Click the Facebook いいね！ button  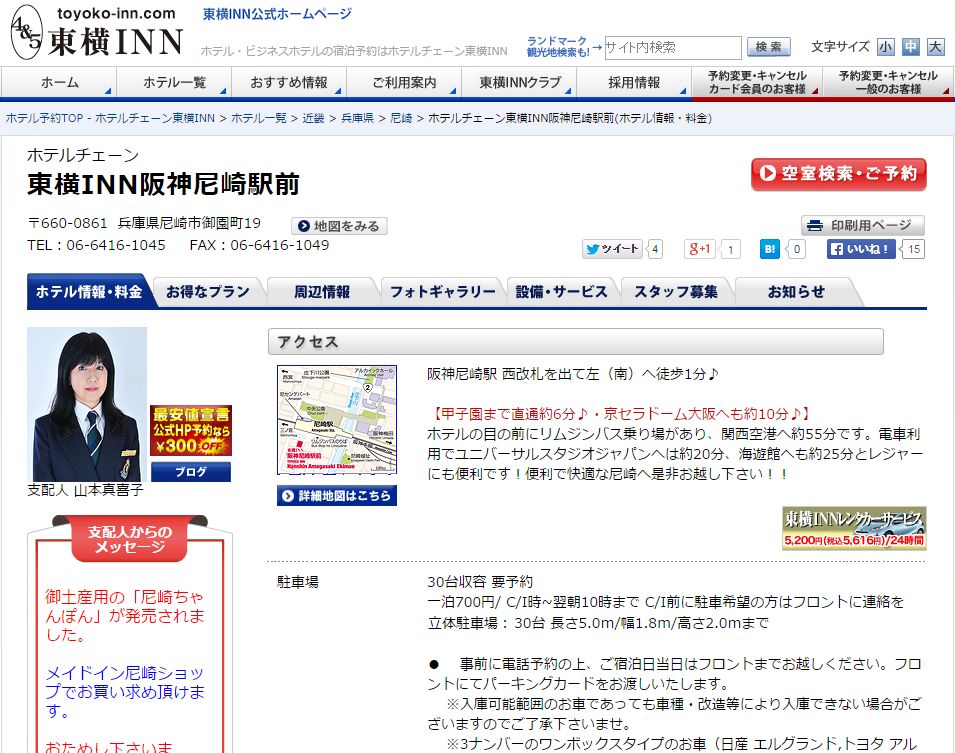click(x=862, y=249)
